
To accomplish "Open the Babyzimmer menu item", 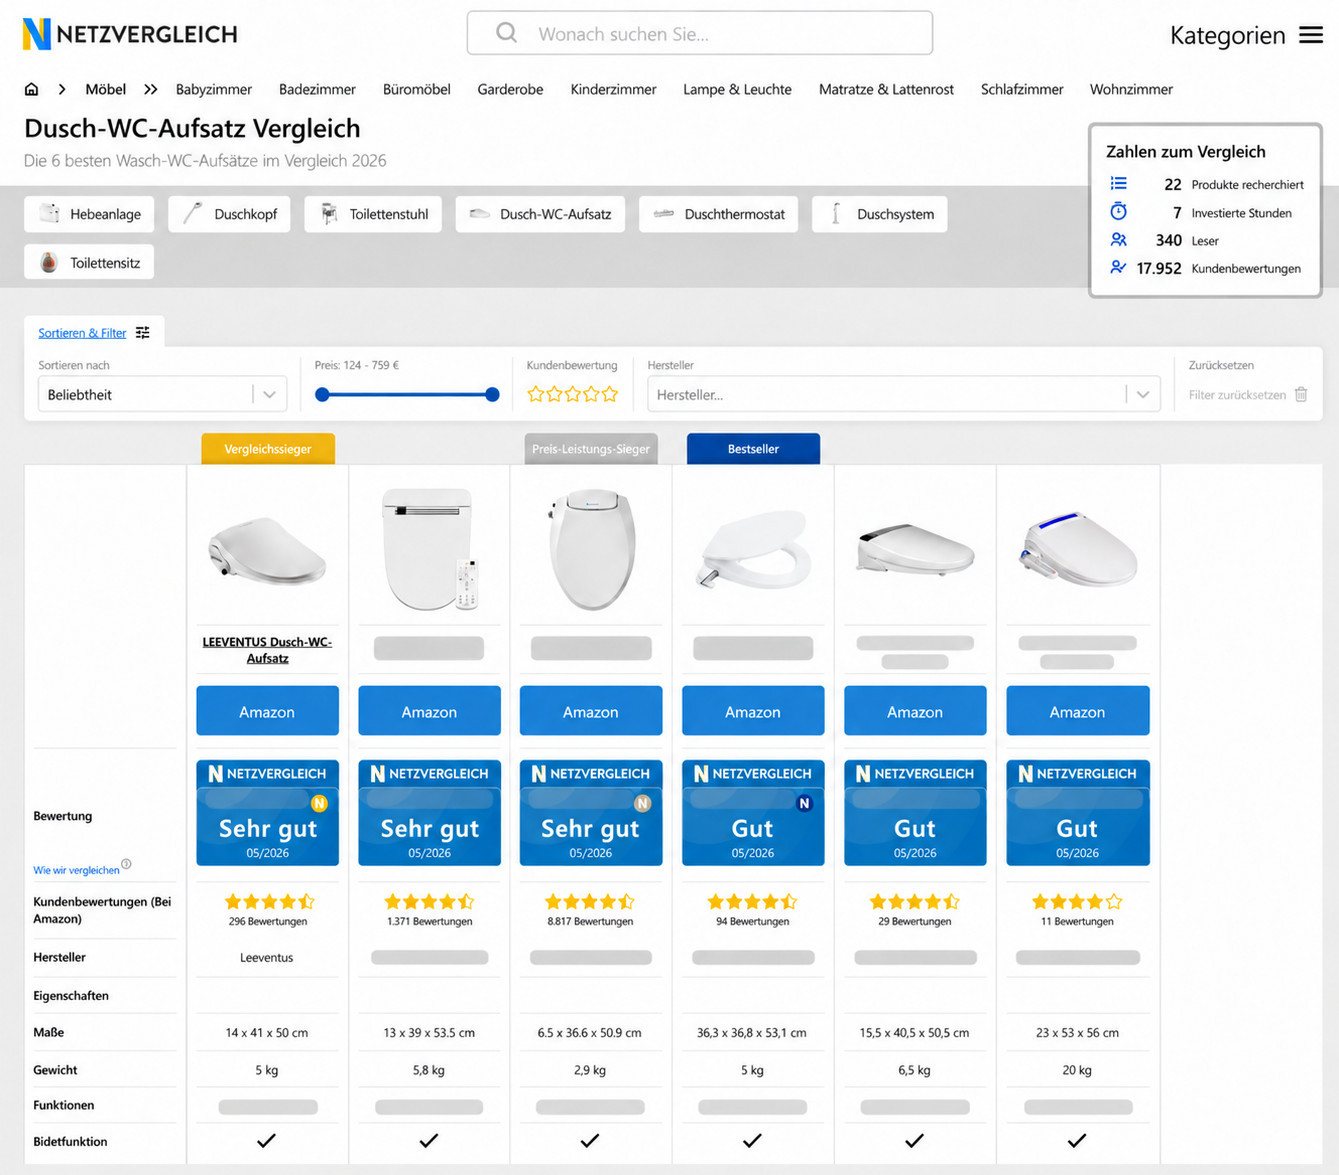I will [214, 89].
